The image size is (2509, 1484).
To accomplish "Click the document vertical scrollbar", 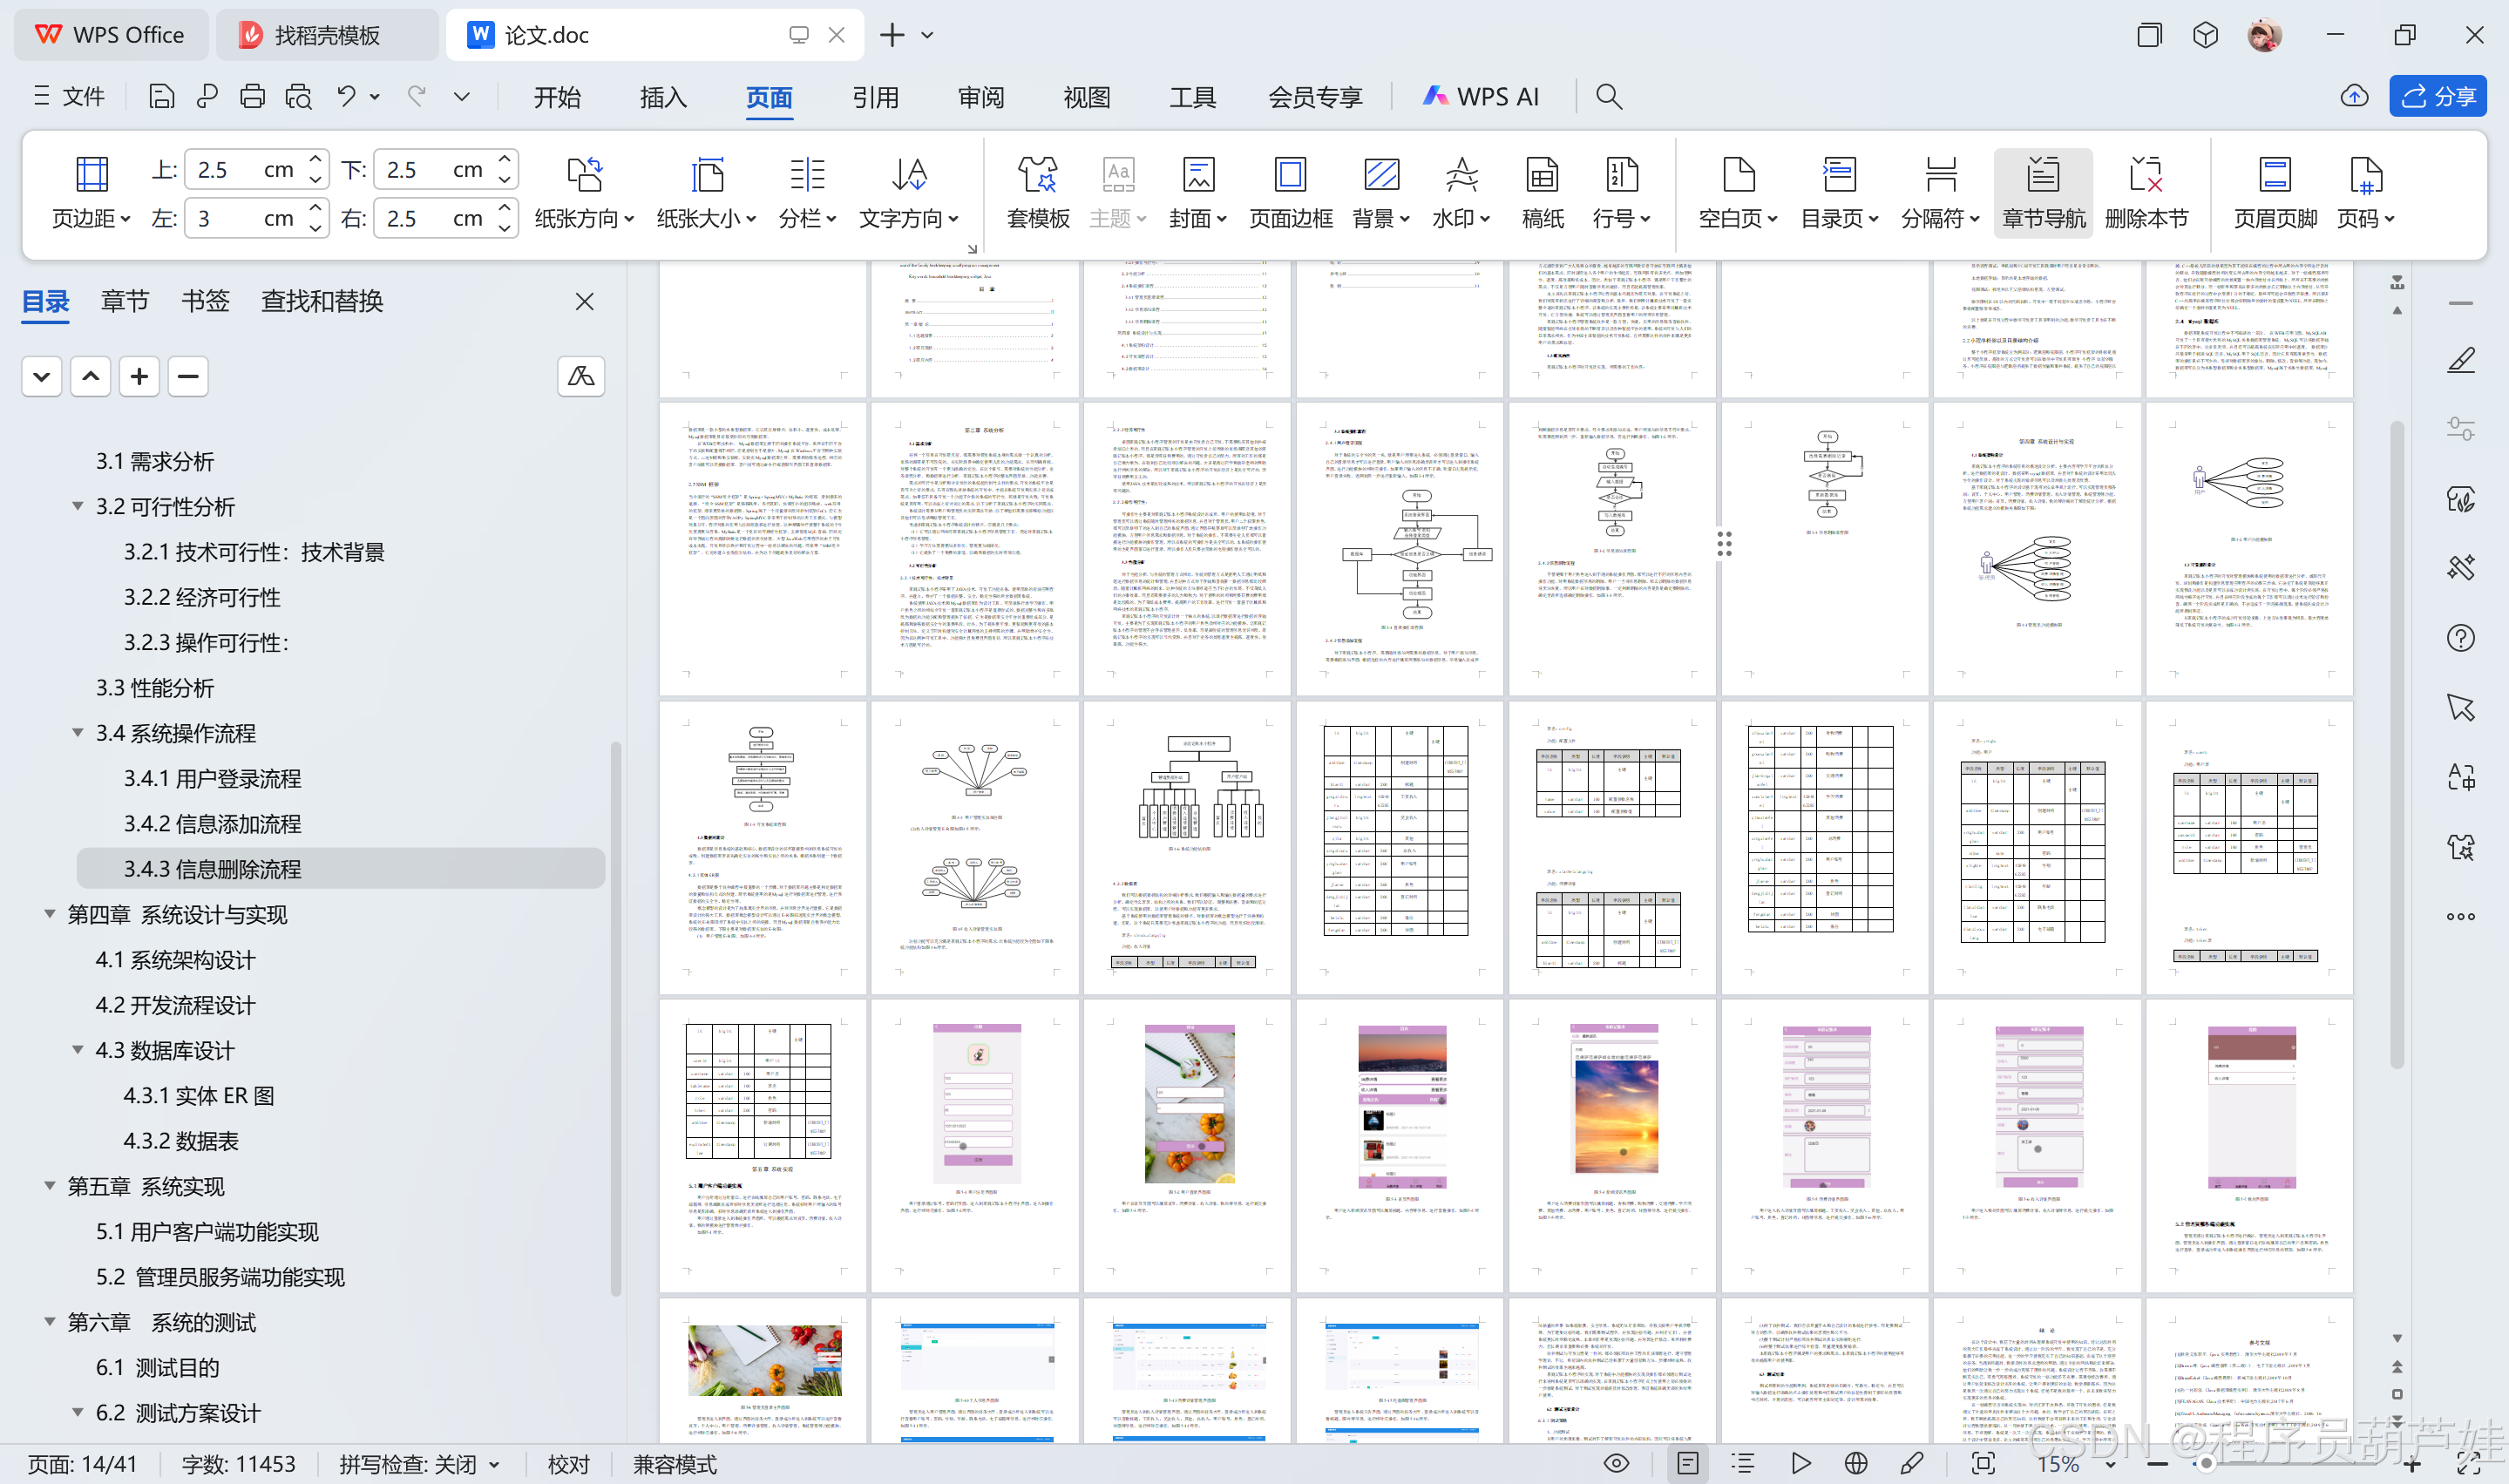I will coord(2396,745).
